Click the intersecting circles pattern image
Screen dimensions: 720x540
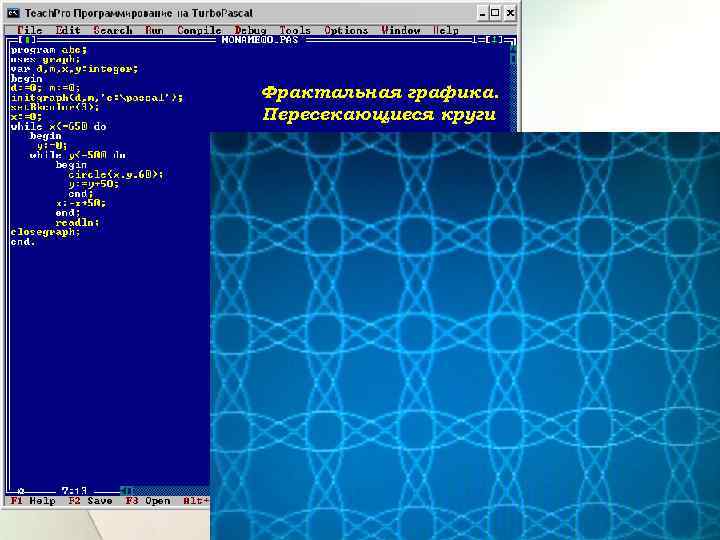(x=465, y=336)
